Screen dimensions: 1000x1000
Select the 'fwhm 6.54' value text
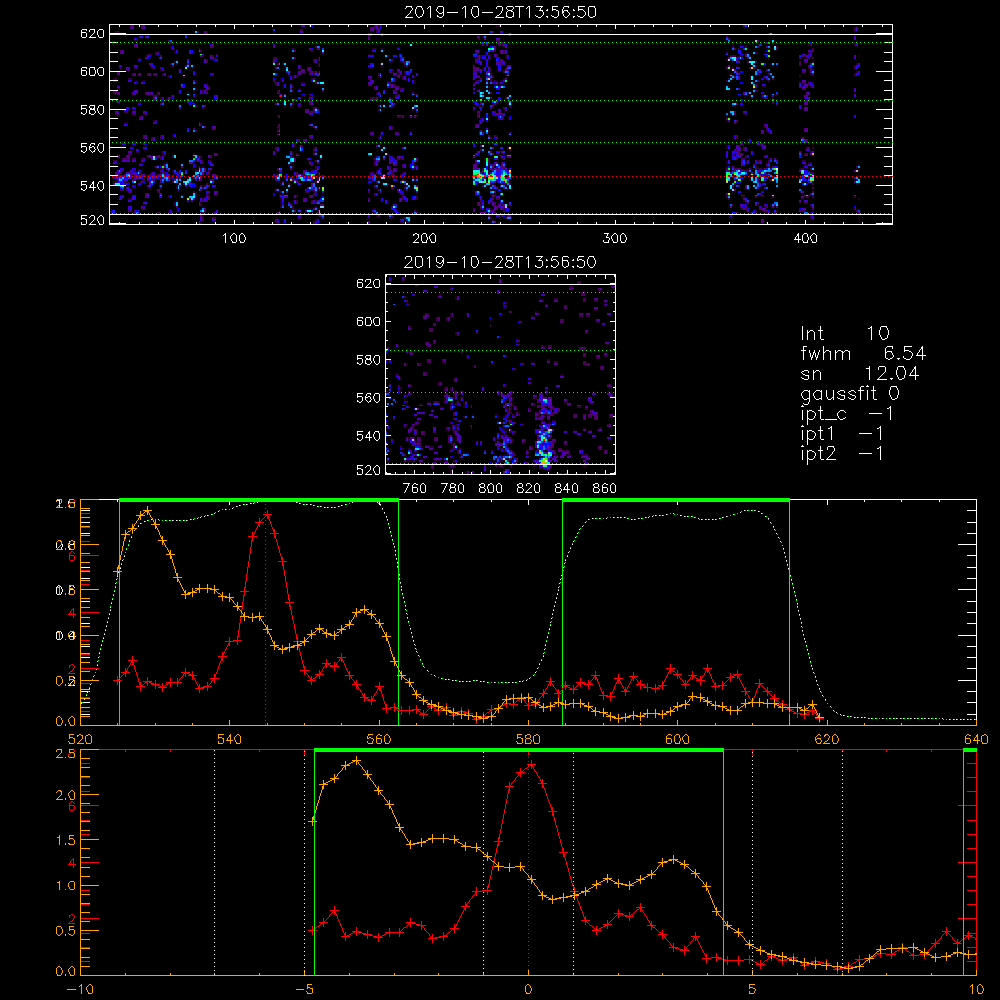tap(863, 353)
